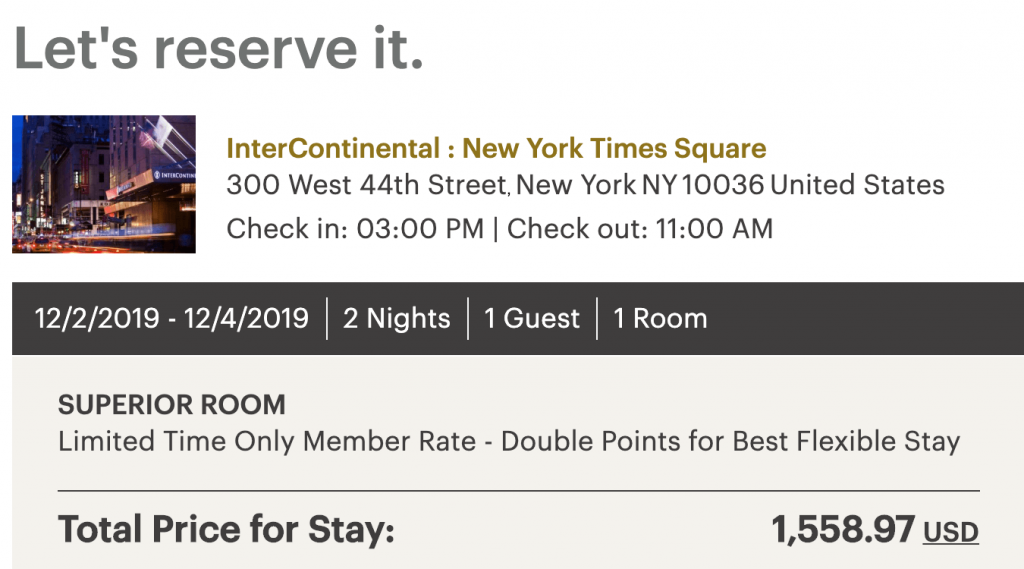
Task: Click the USD currency link
Action: 950,531
